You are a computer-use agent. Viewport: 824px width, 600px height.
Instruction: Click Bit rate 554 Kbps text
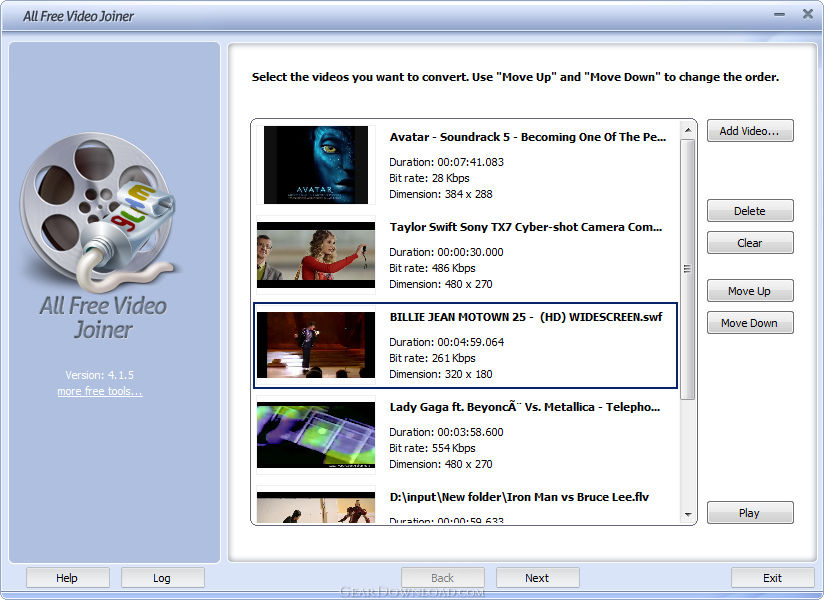pyautogui.click(x=432, y=448)
